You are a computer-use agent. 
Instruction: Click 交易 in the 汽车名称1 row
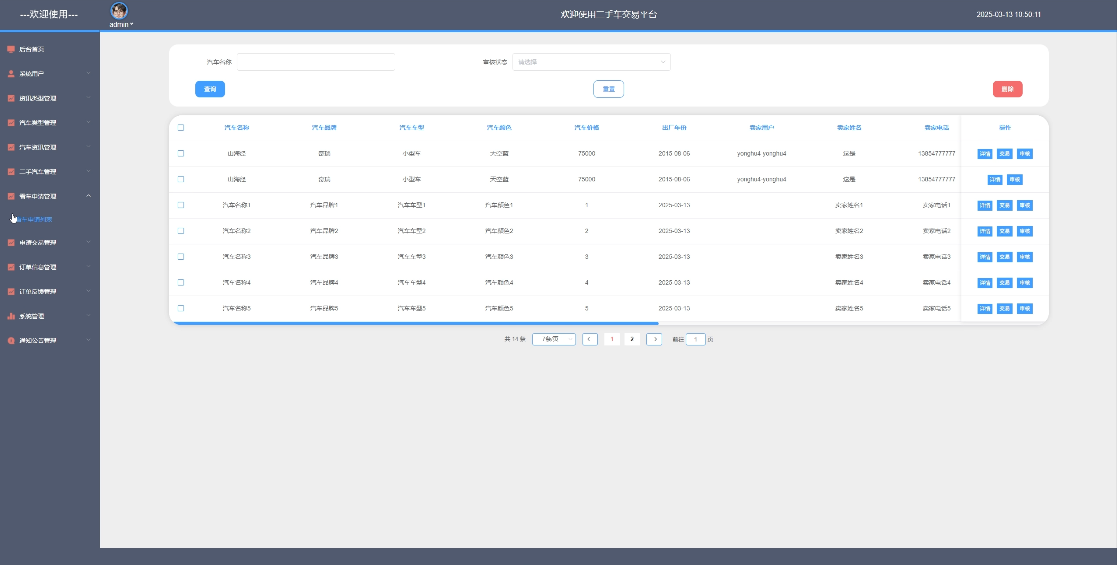pyautogui.click(x=1004, y=205)
